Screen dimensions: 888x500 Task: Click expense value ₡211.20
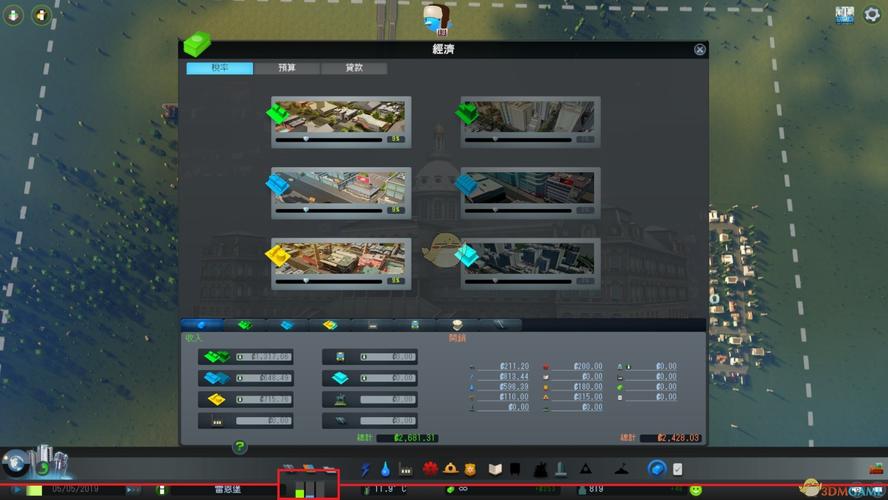[x=514, y=366]
